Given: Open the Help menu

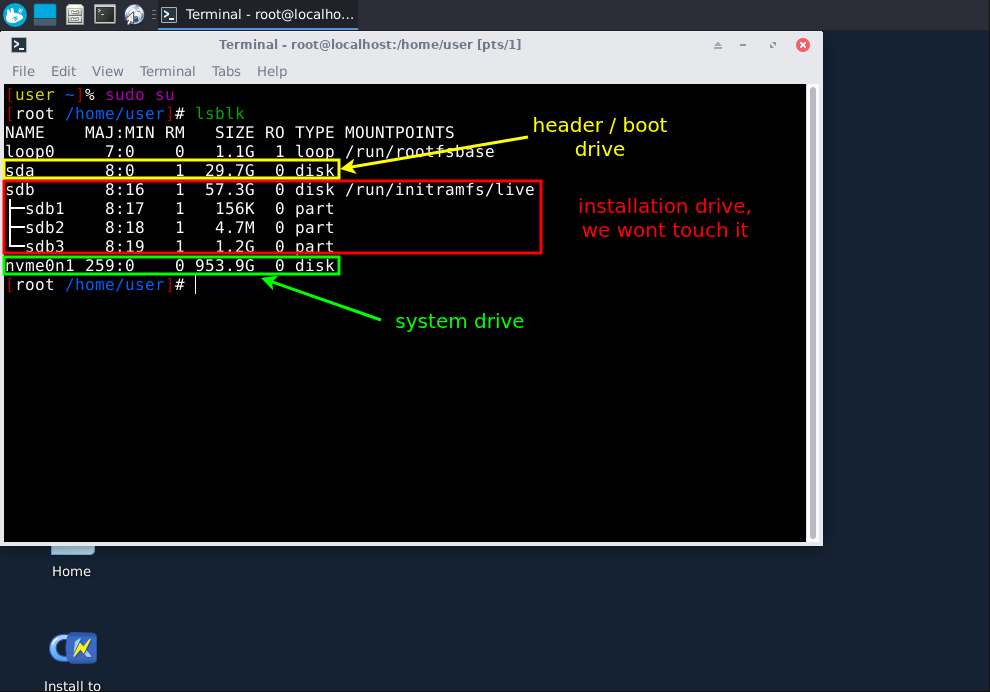Looking at the screenshot, I should point(272,71).
